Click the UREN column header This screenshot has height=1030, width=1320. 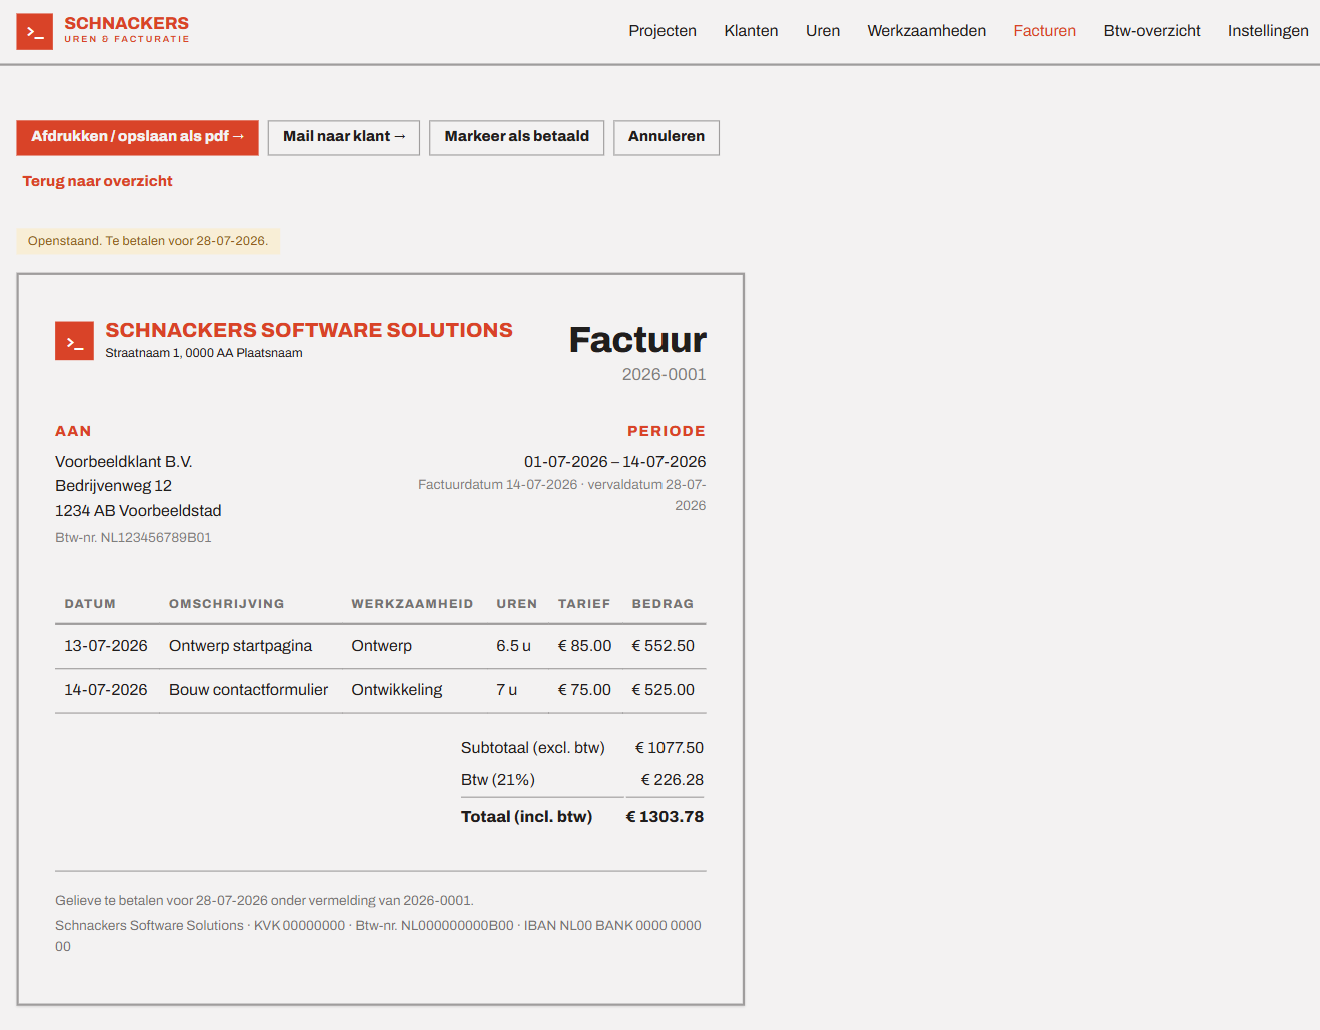click(x=516, y=604)
